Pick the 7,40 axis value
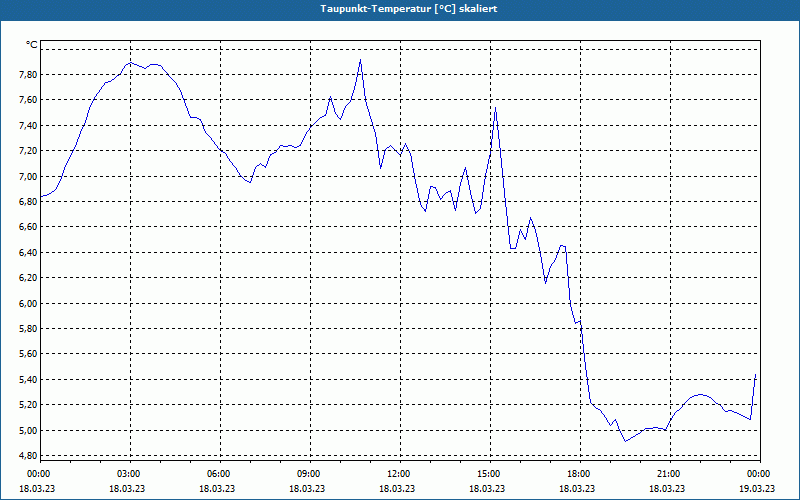This screenshot has height=500, width=800. click(x=28, y=126)
